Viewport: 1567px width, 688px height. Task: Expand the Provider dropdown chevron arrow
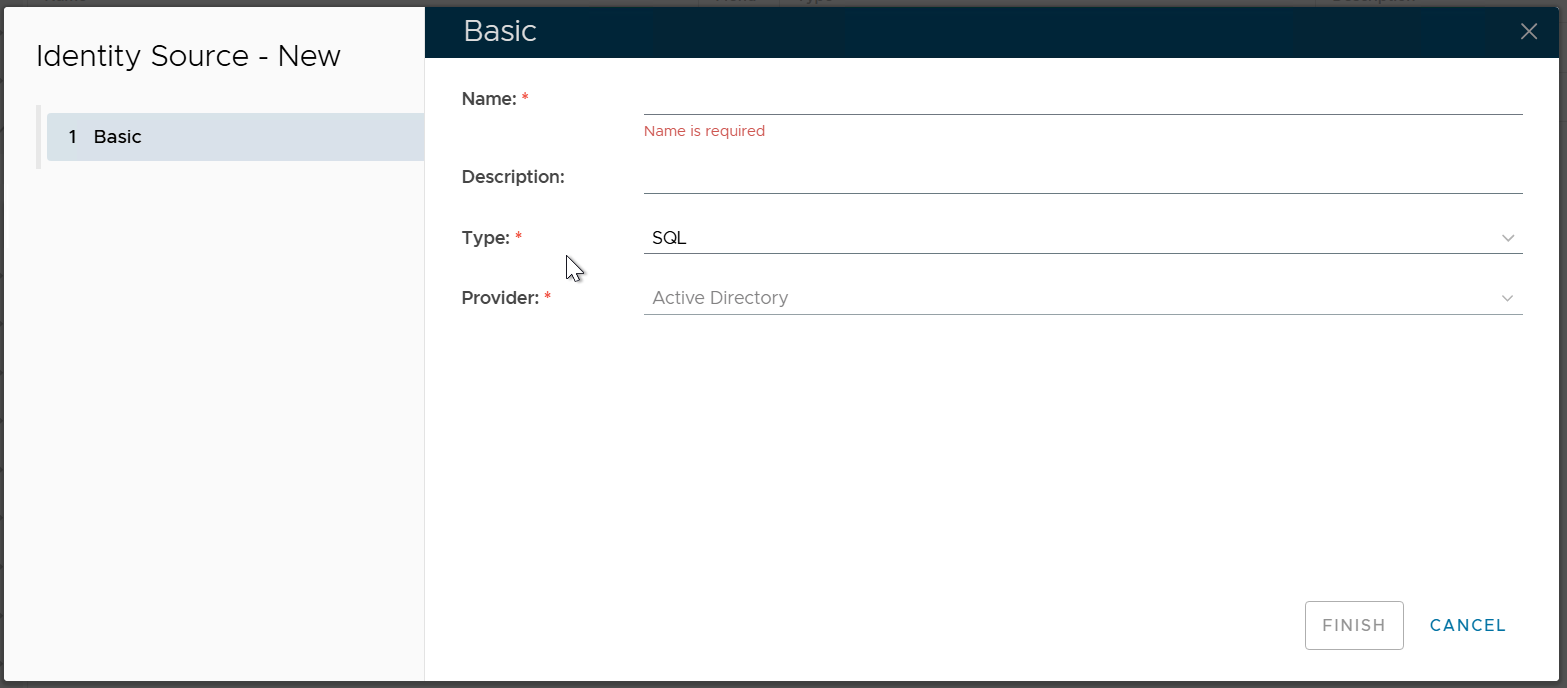coord(1508,299)
